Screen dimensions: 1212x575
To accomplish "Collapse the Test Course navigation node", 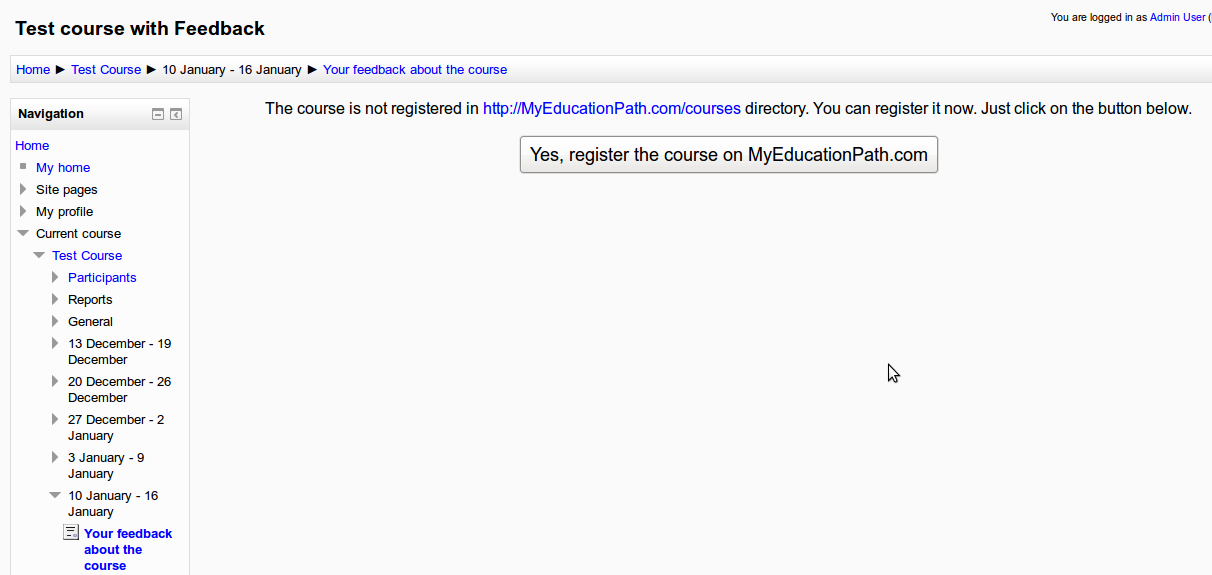I will (40, 255).
